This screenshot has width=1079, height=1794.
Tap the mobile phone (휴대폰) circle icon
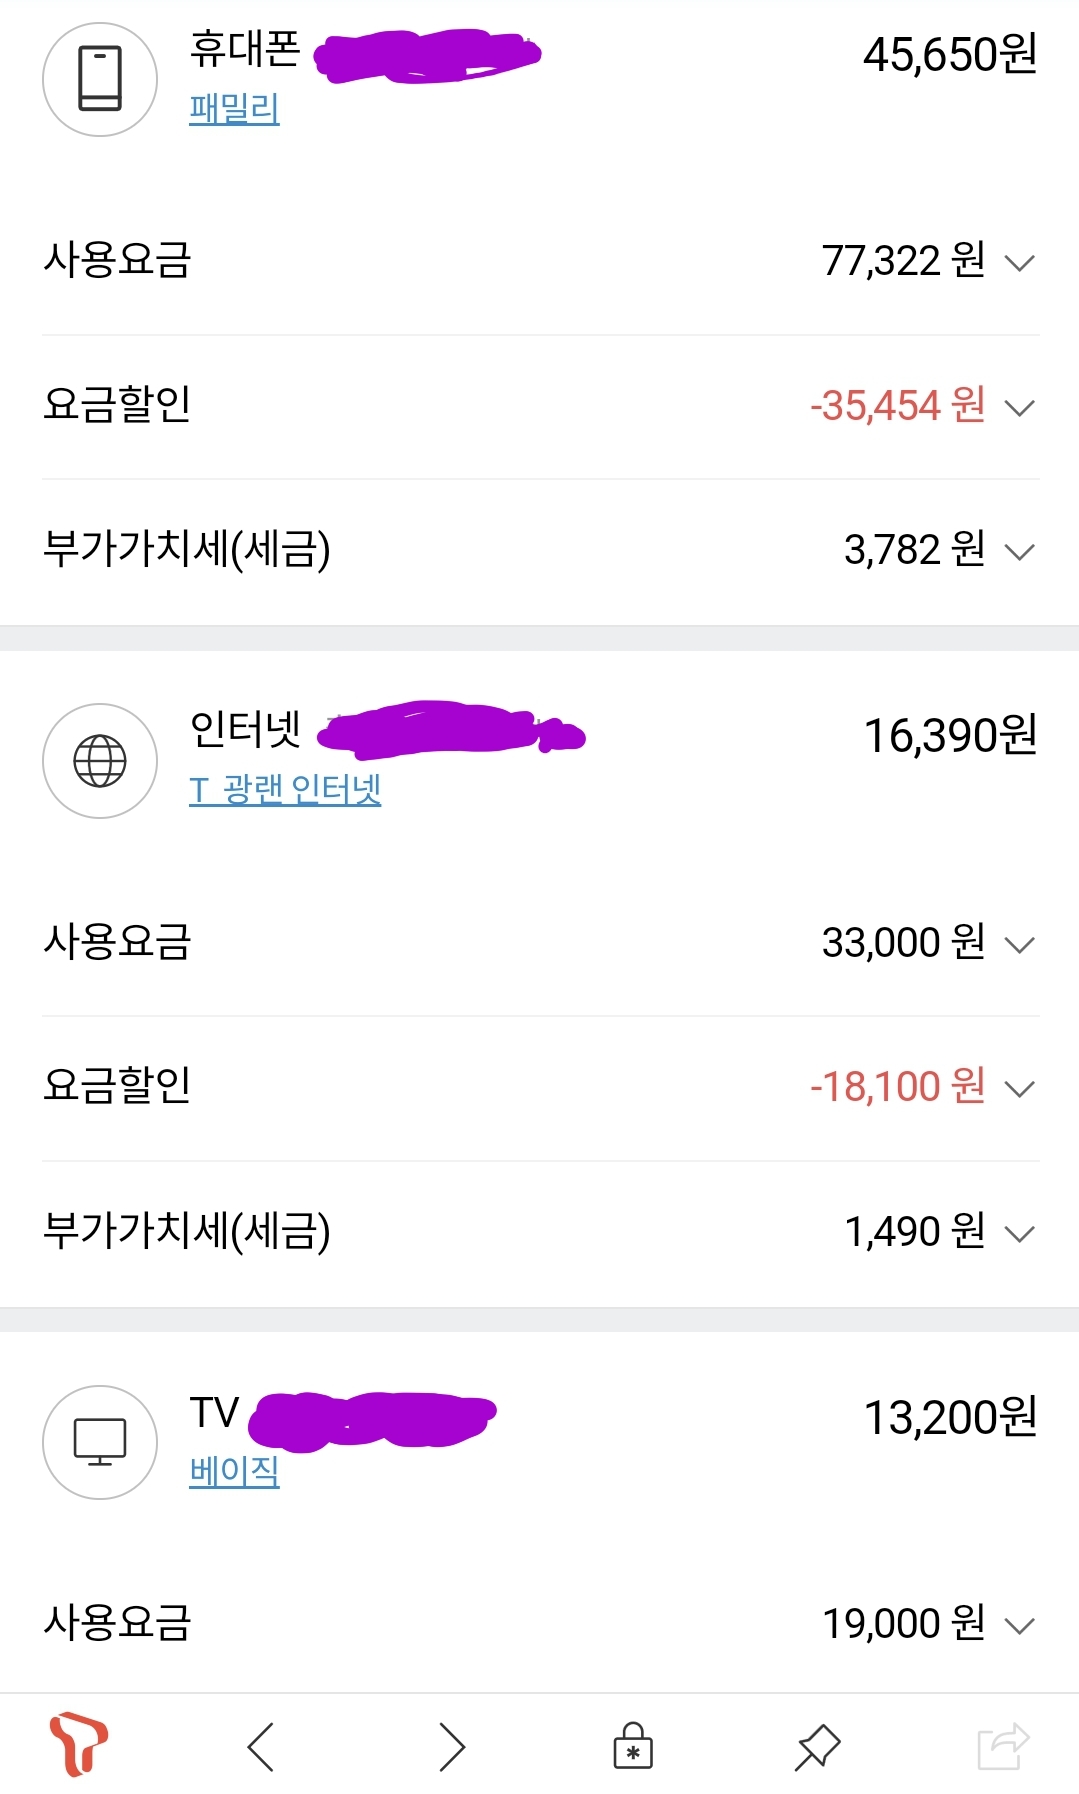(x=100, y=79)
